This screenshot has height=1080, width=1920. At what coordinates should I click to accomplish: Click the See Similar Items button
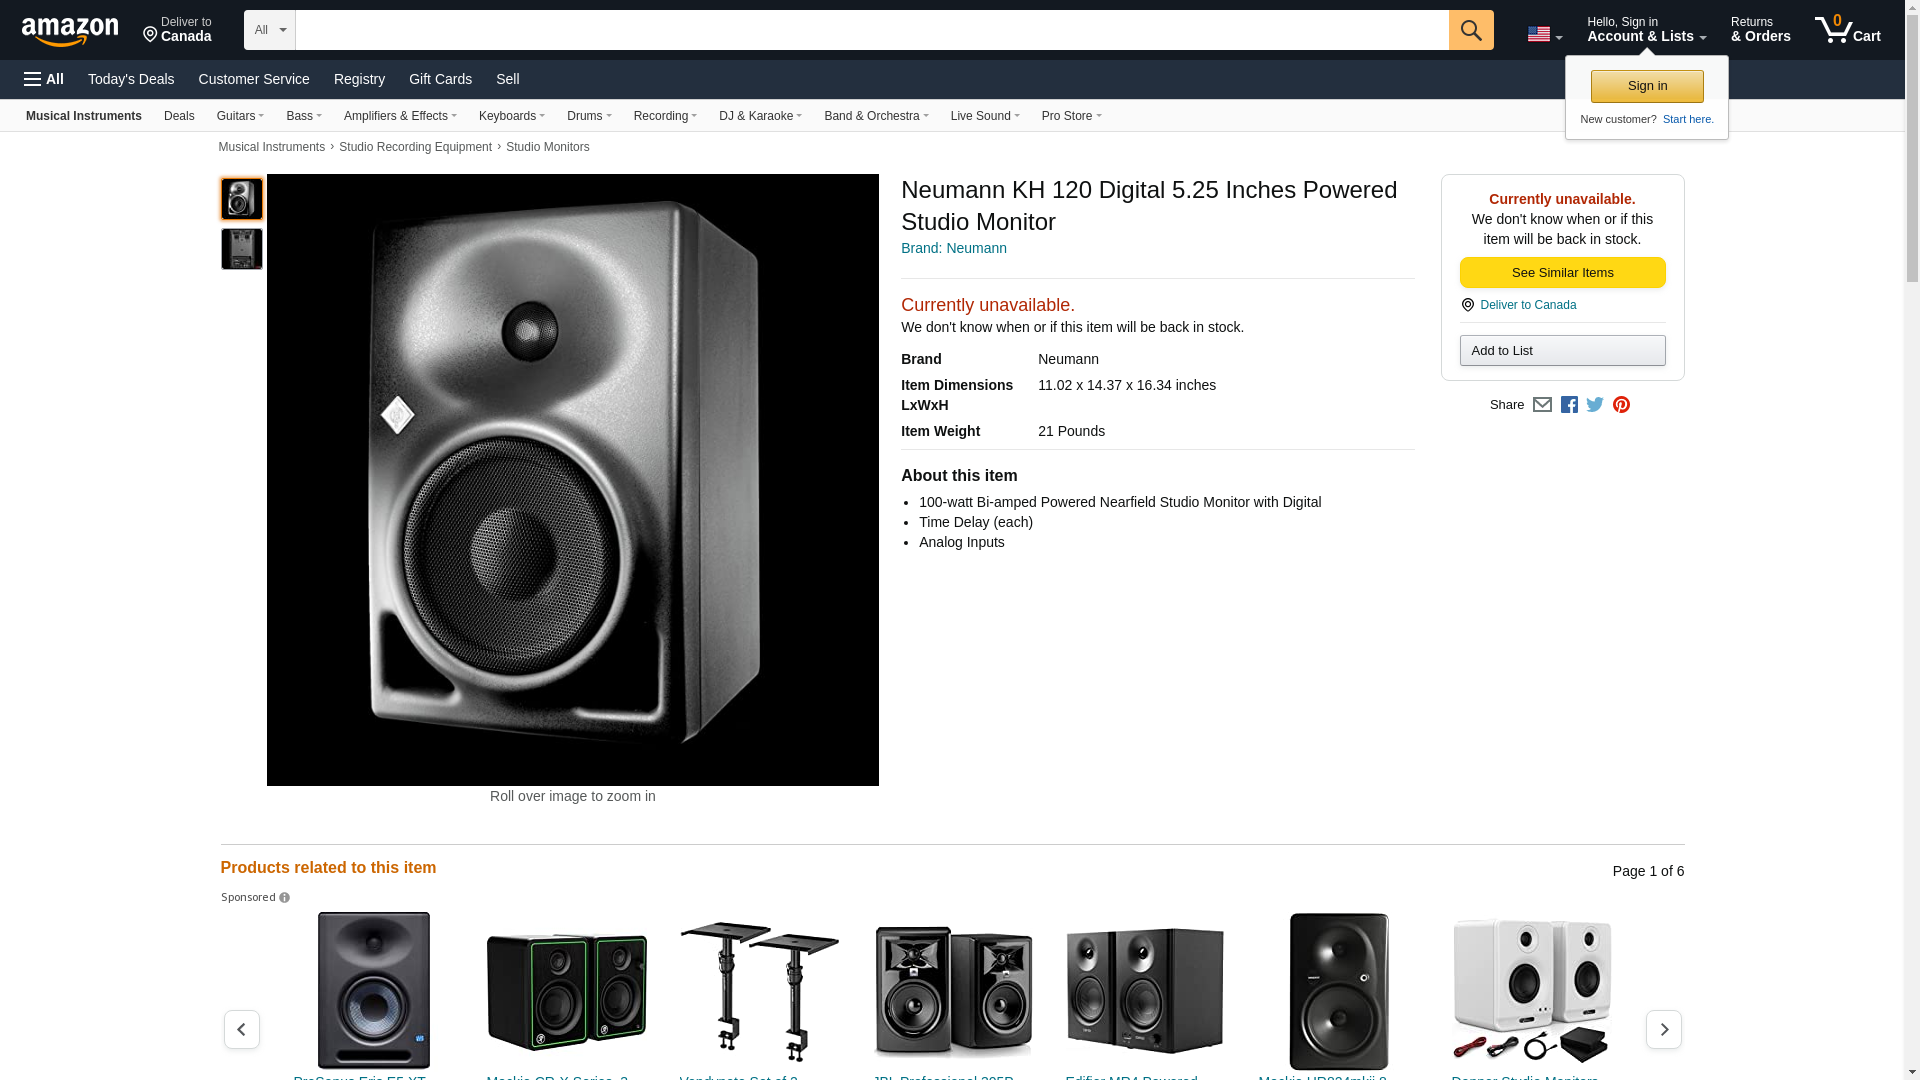point(1562,273)
